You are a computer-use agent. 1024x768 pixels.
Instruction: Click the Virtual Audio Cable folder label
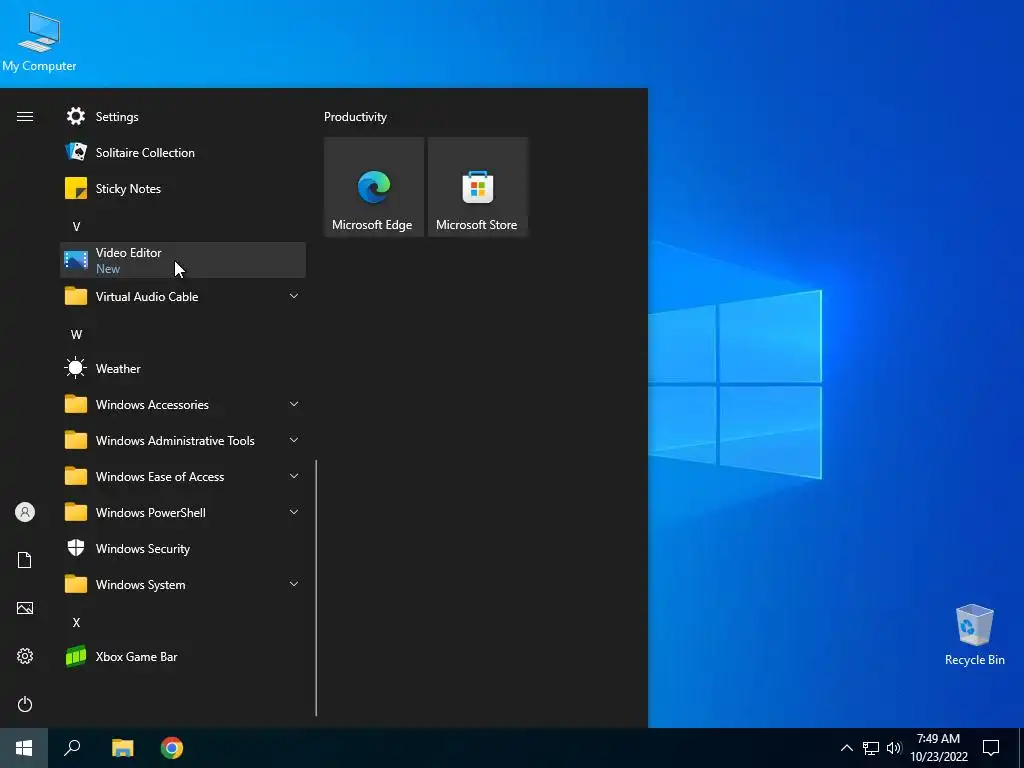pyautogui.click(x=147, y=296)
